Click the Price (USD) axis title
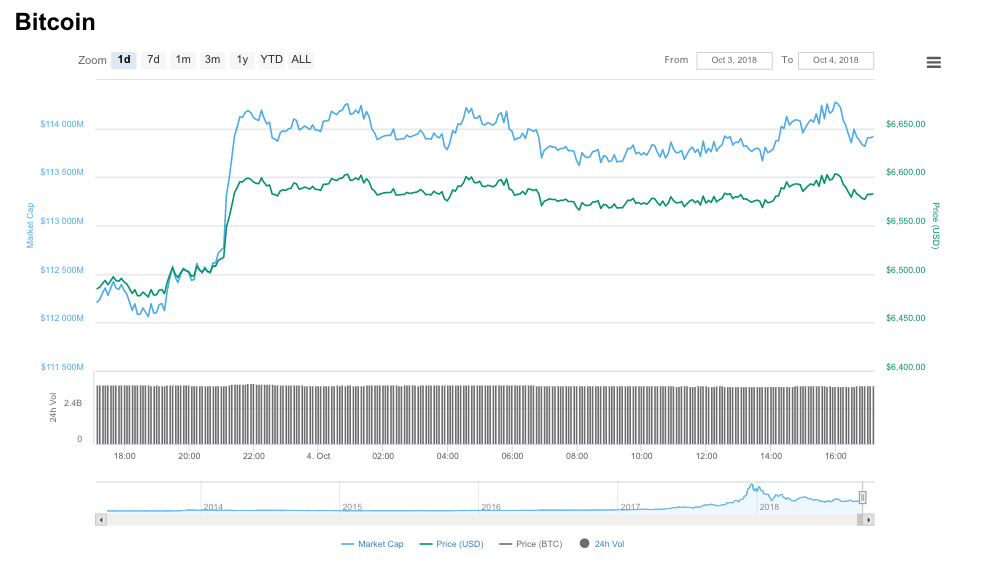The height and width of the screenshot is (588, 986). (936, 226)
